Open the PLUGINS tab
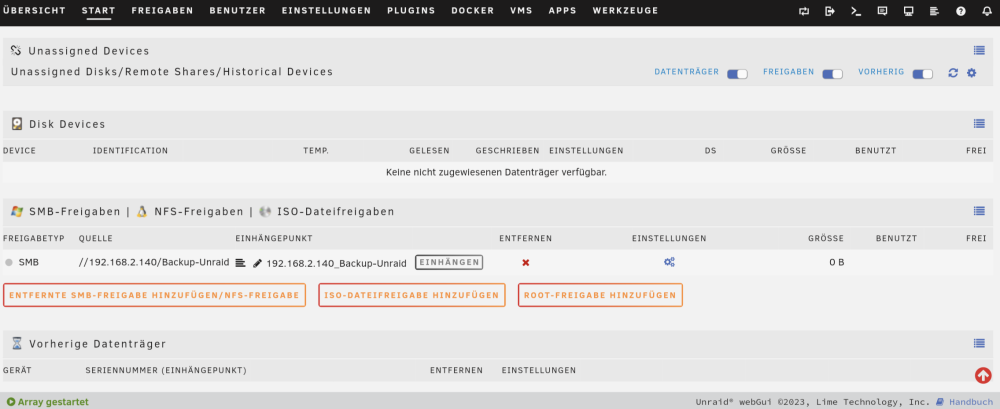The width and height of the screenshot is (1000, 409). 411,11
